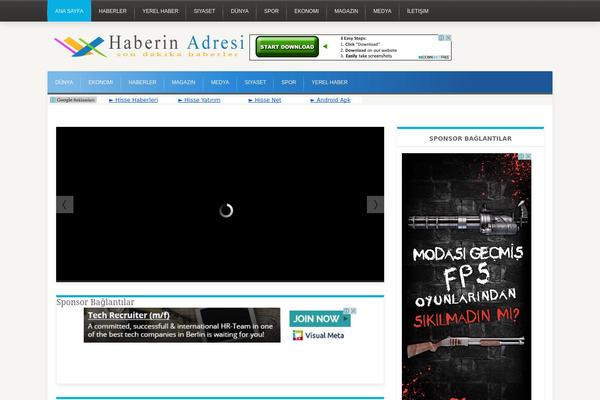The height and width of the screenshot is (400, 600).
Task: Open the İLETİŞİM menu item
Action: (417, 11)
